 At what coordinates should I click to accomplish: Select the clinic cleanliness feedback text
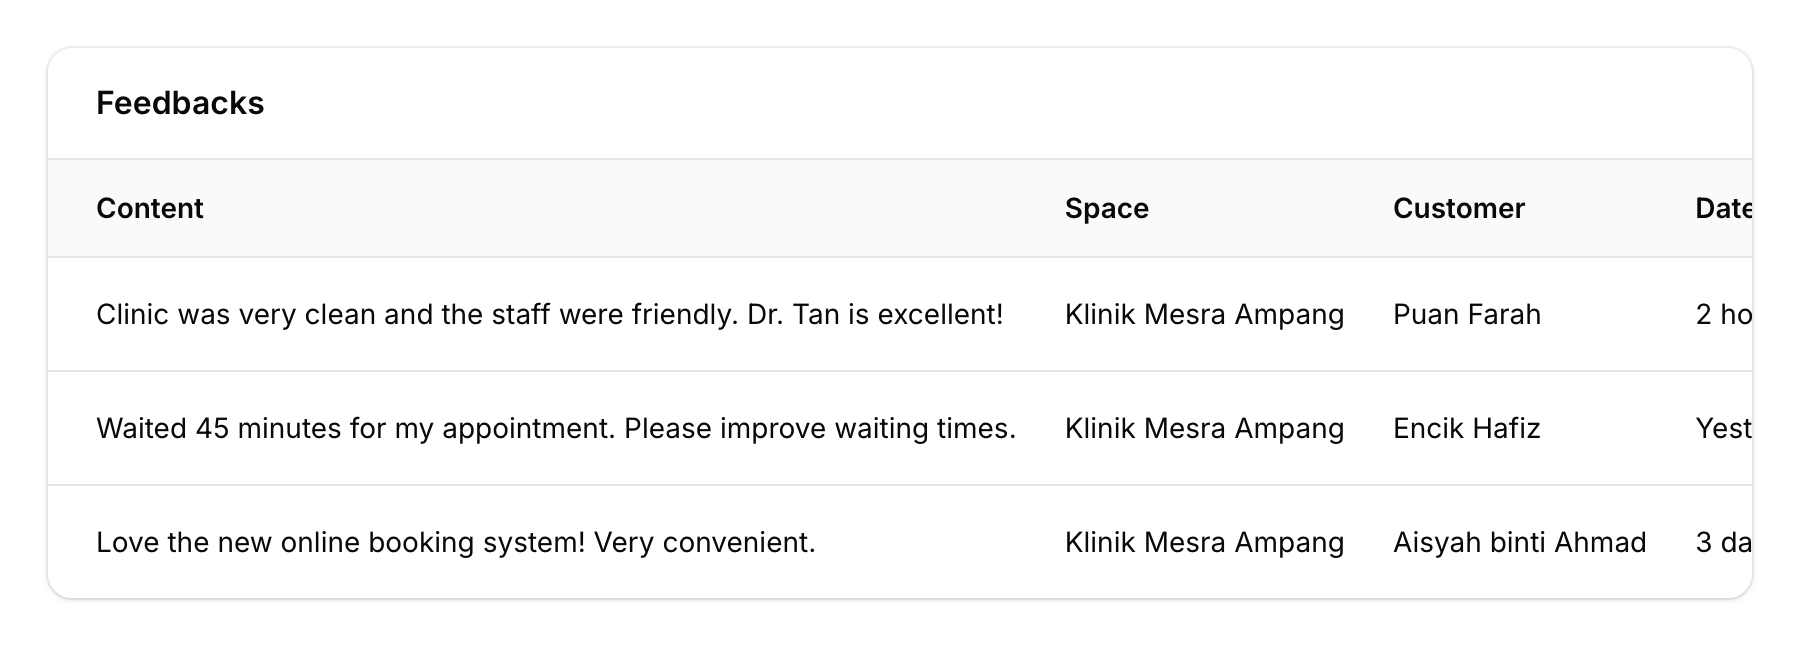point(550,314)
